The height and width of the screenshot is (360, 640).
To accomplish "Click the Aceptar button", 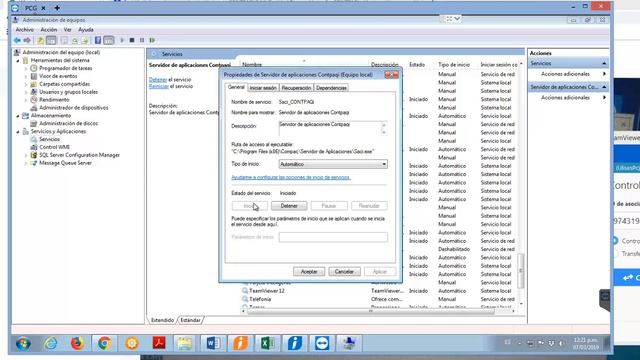I will coord(309,271).
